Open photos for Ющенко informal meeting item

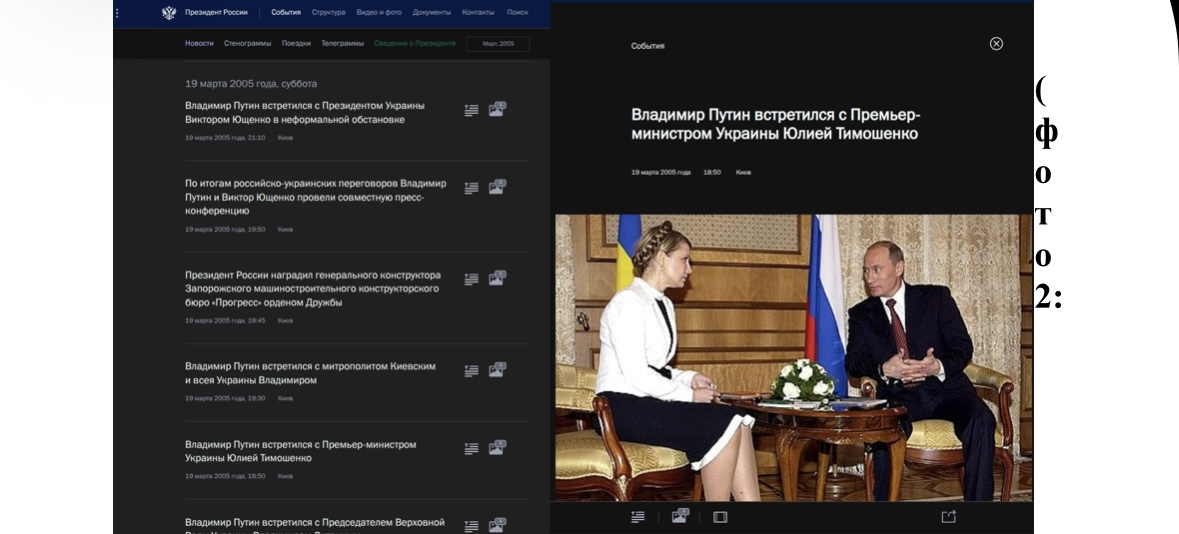tap(497, 109)
